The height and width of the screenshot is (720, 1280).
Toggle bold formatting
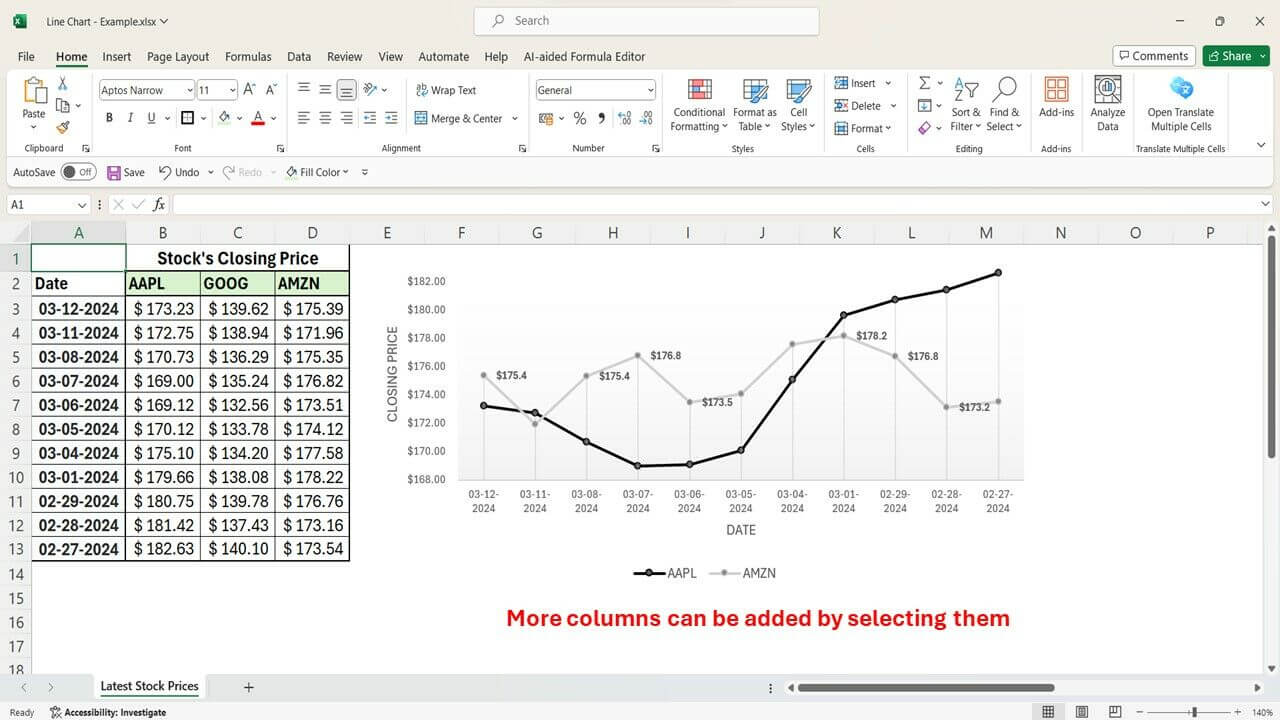[109, 117]
